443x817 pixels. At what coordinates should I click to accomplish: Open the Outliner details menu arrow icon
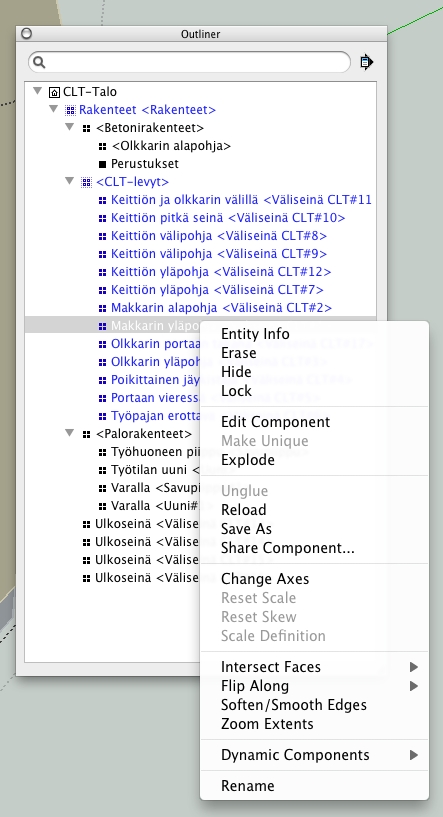click(367, 63)
